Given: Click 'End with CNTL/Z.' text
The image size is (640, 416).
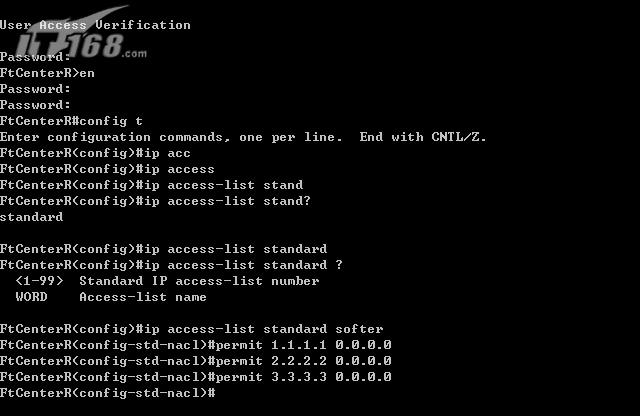Looking at the screenshot, I should tap(423, 137).
